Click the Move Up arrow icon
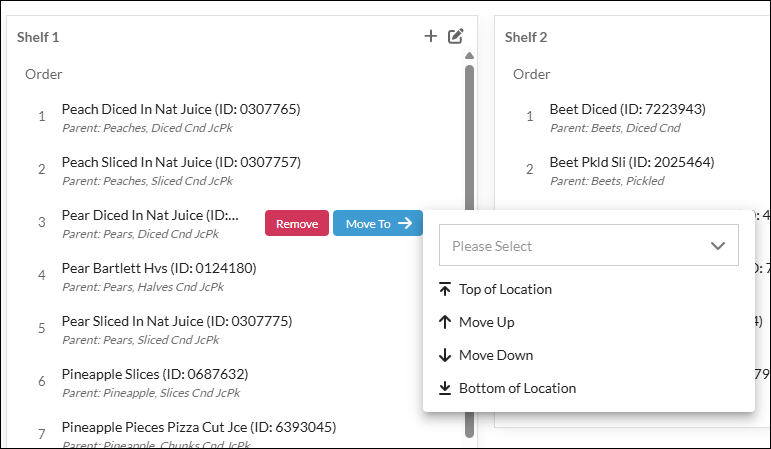 445,322
